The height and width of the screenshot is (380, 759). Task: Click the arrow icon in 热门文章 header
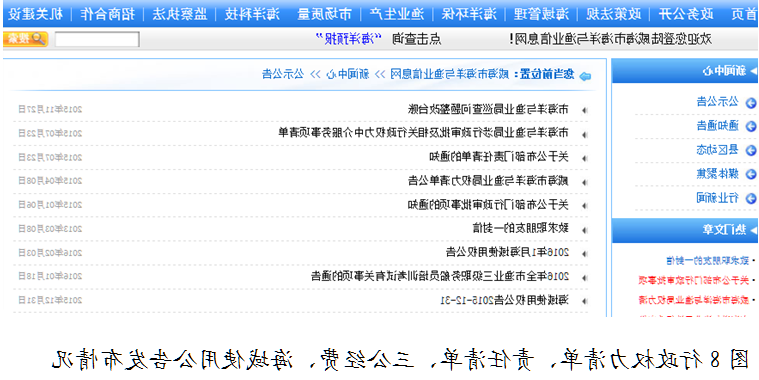(x=753, y=231)
